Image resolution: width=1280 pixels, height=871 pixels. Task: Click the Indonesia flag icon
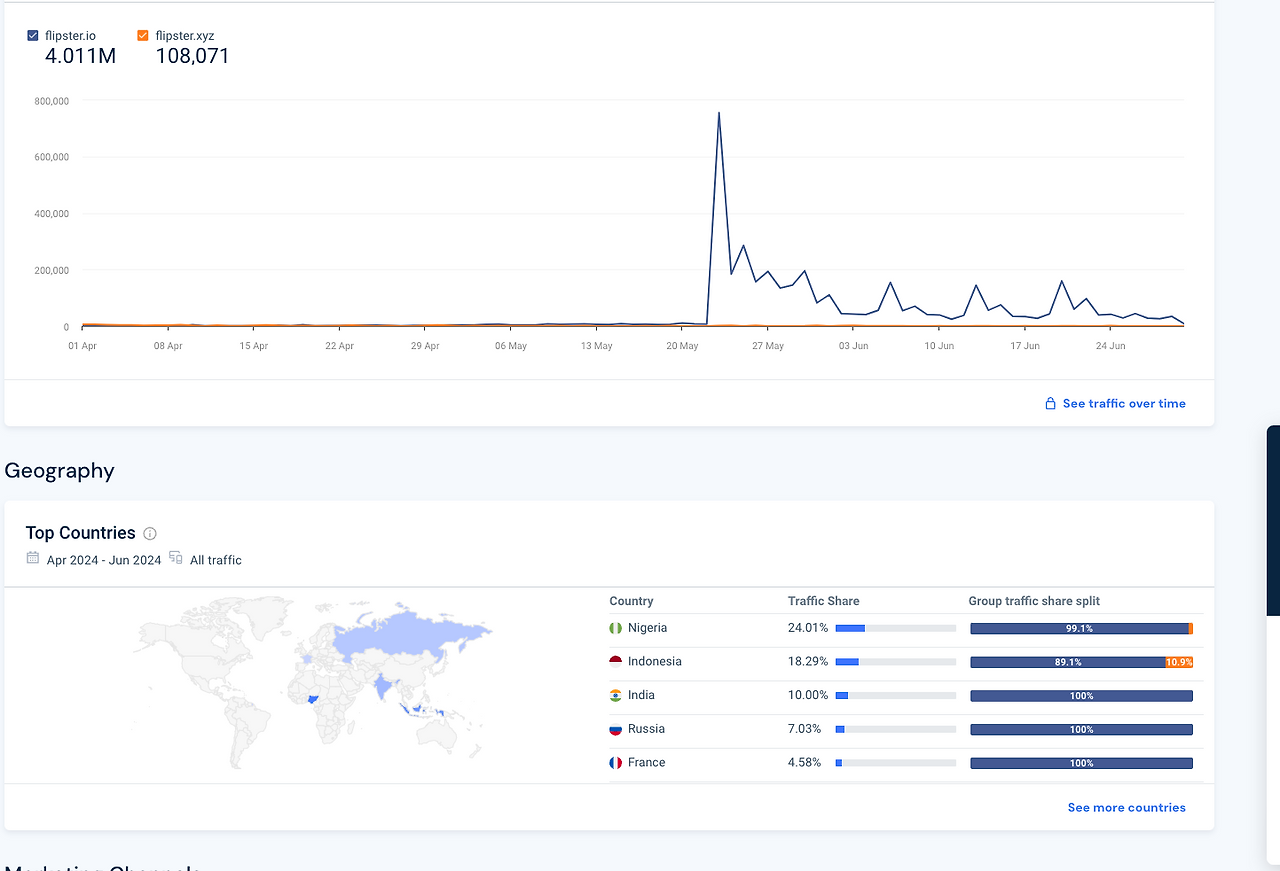pos(615,661)
